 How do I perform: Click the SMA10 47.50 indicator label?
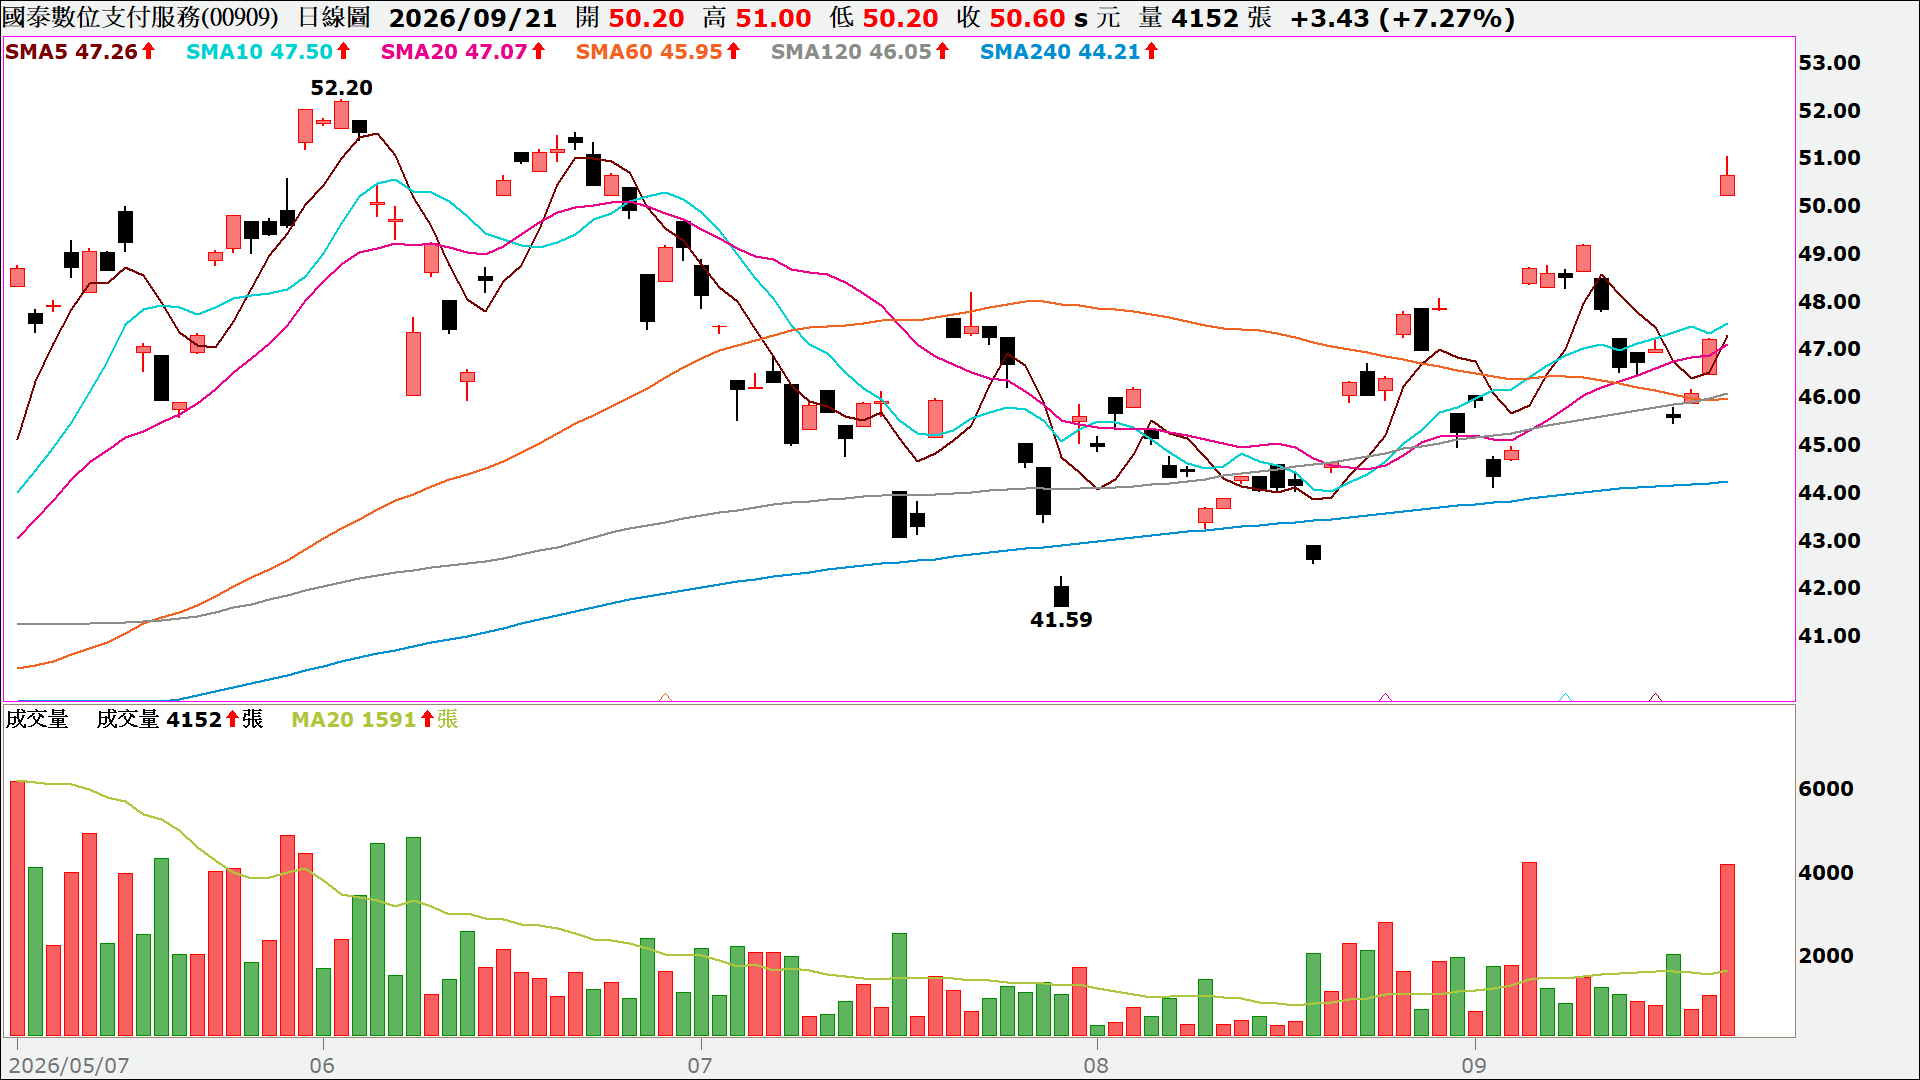tap(268, 52)
